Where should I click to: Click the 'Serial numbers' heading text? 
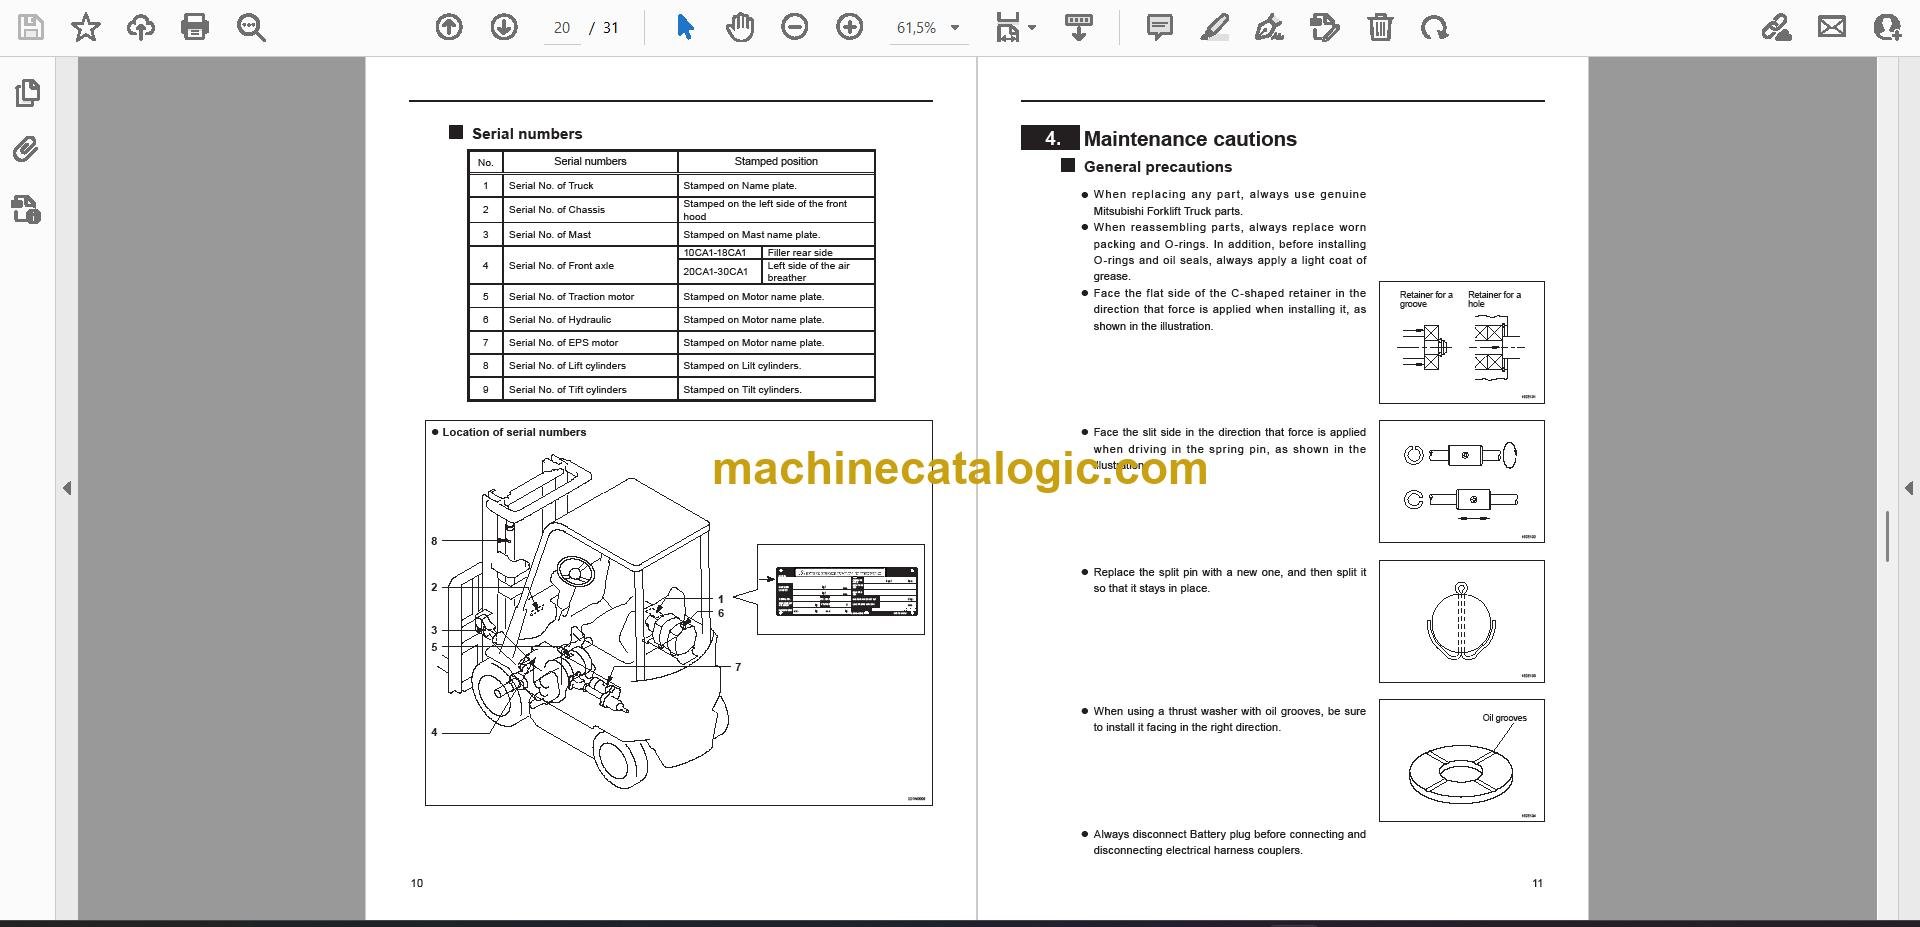pyautogui.click(x=526, y=134)
